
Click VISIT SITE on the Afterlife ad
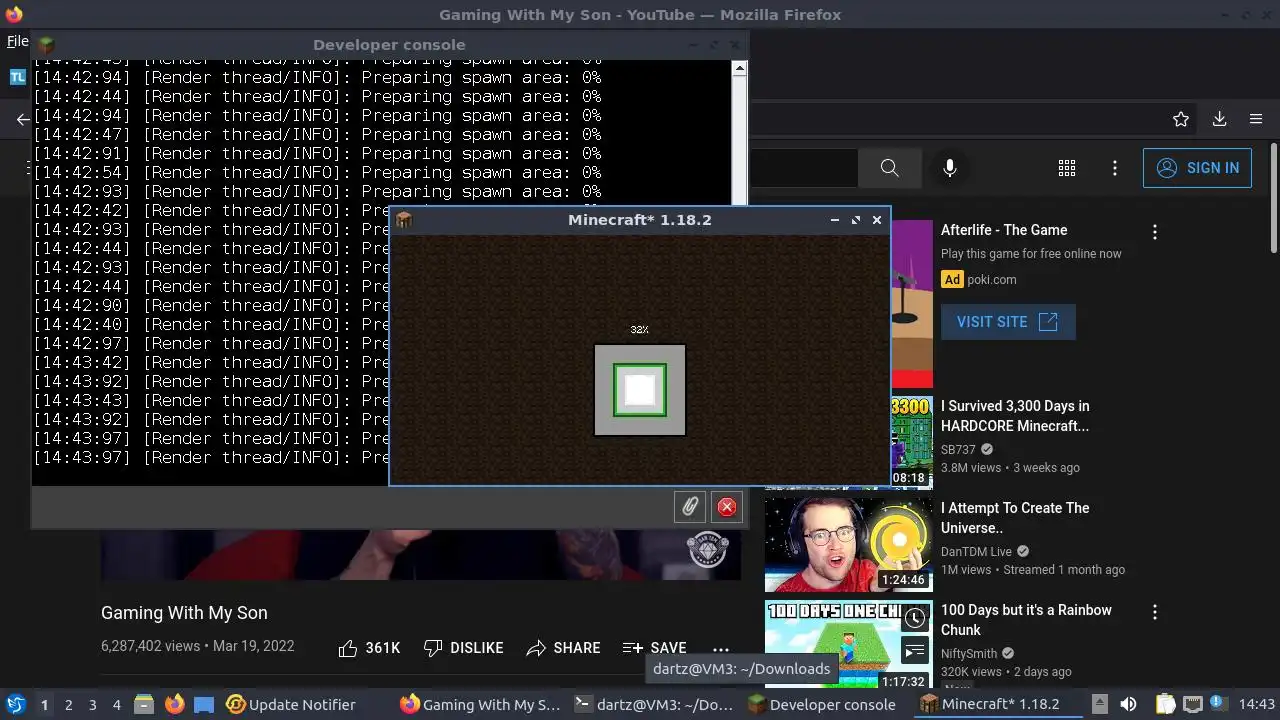click(x=1008, y=322)
